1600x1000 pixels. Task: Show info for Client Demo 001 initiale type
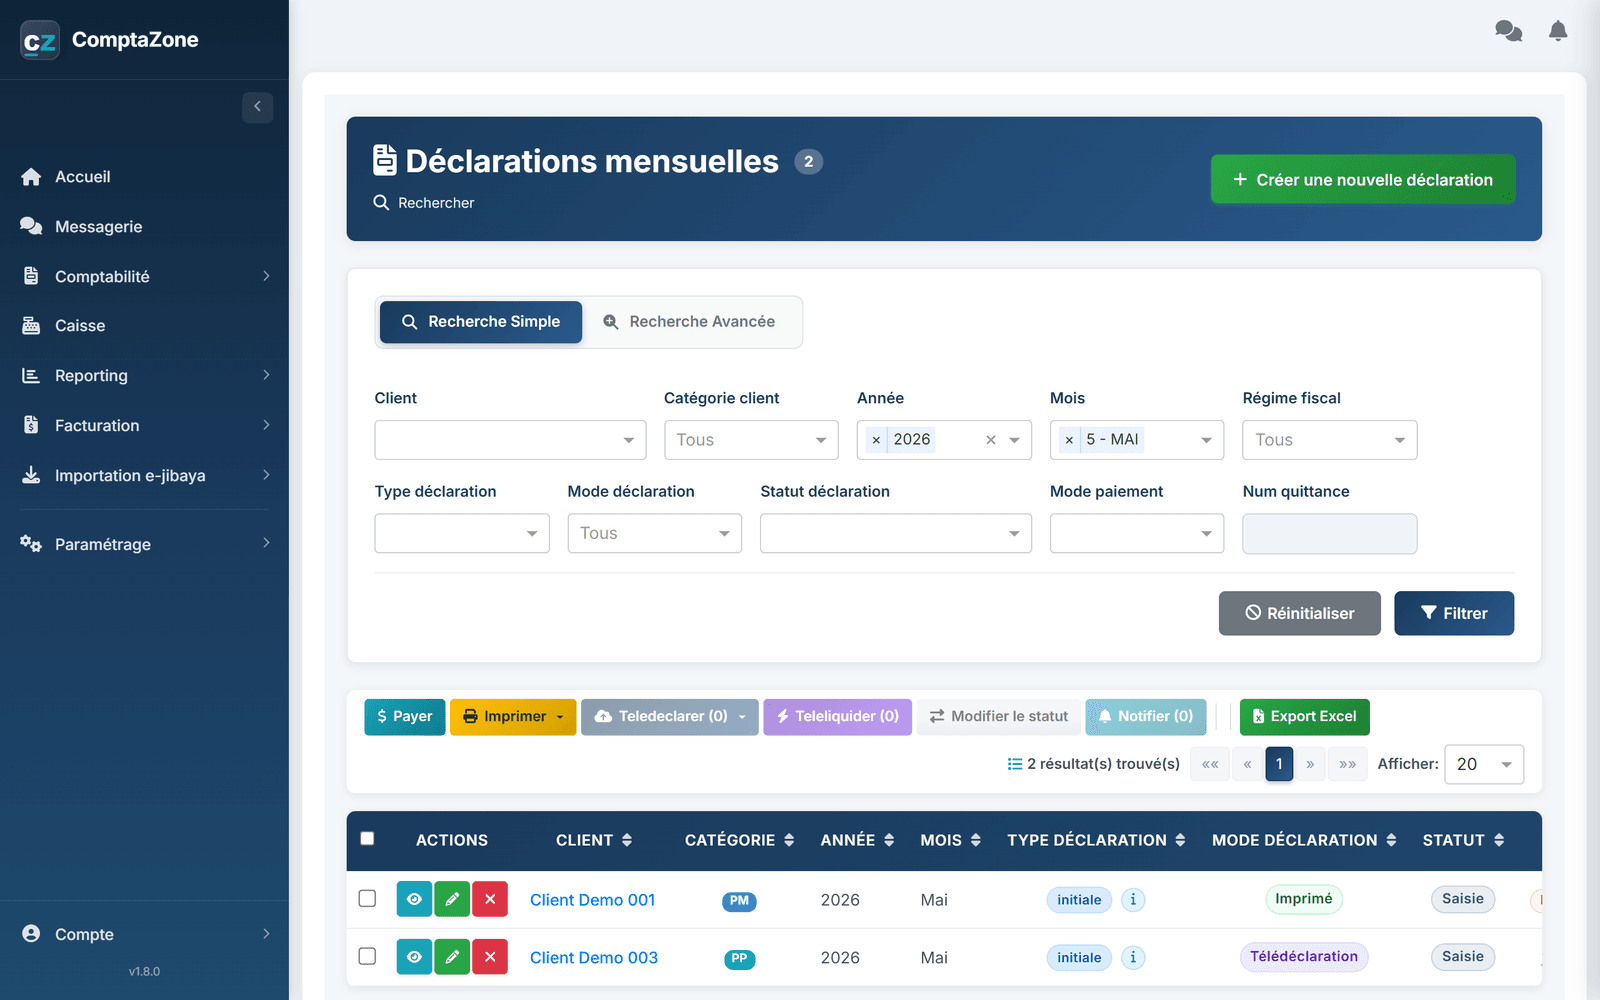1133,899
